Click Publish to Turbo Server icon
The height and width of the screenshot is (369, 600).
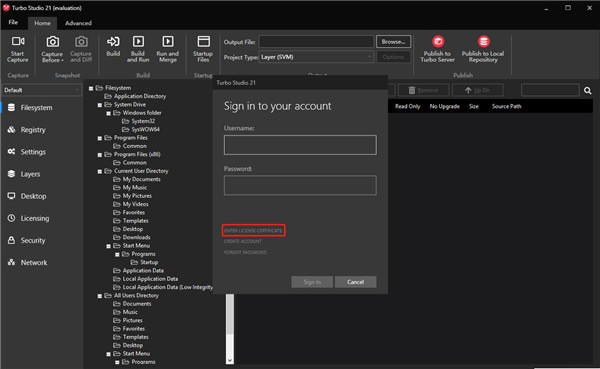pos(438,41)
